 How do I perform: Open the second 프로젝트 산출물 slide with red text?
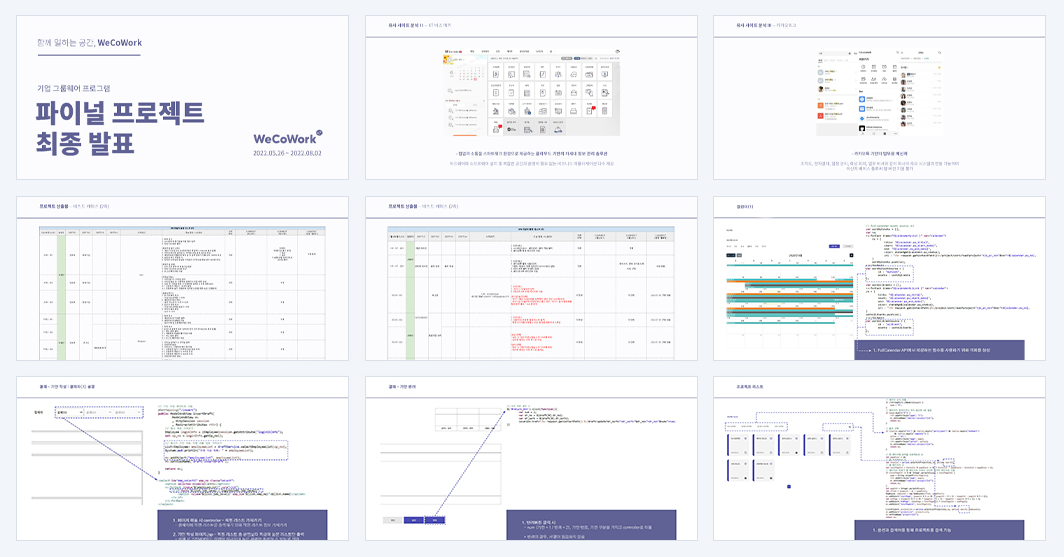pyautogui.click(x=531, y=279)
